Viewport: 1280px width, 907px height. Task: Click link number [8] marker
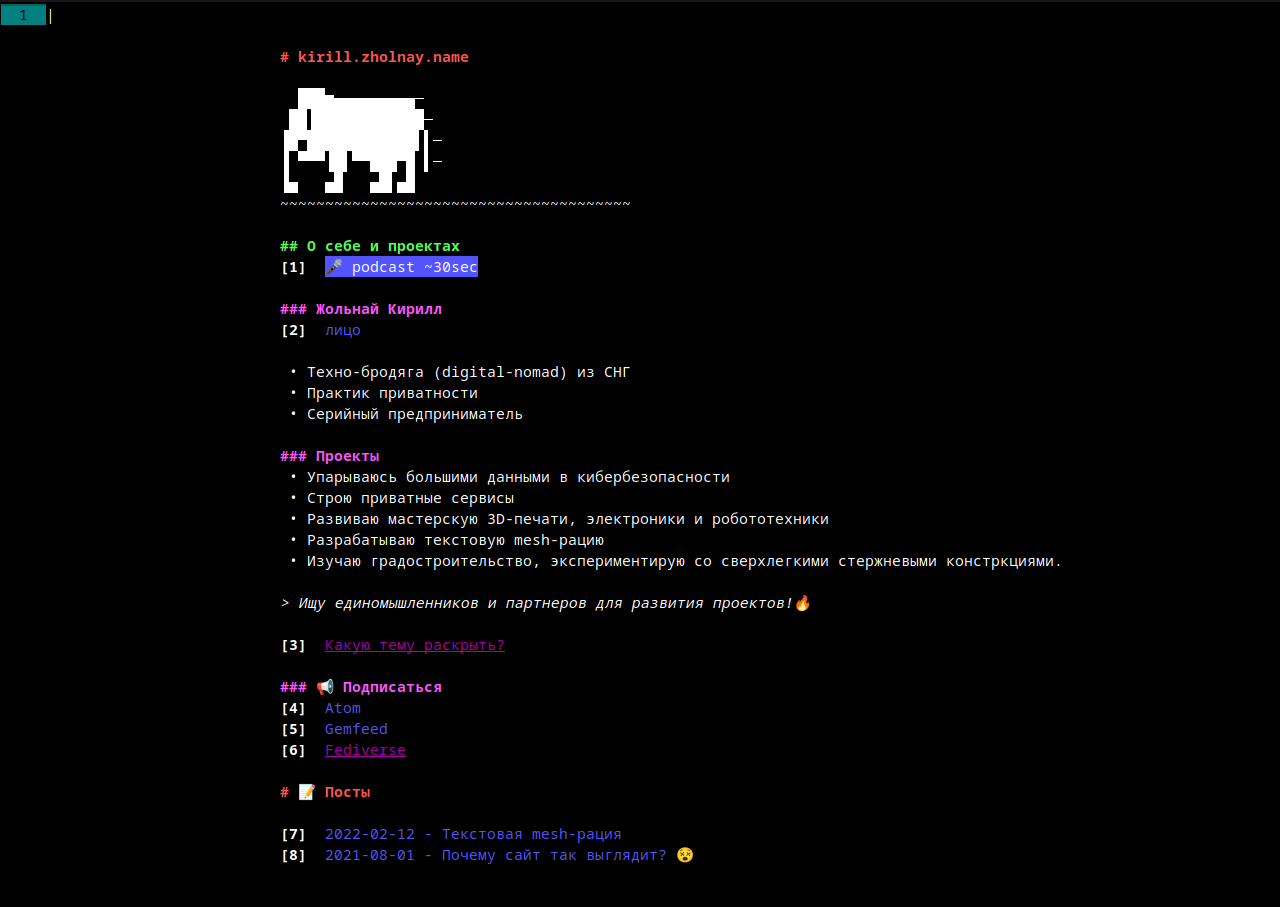tap(293, 855)
